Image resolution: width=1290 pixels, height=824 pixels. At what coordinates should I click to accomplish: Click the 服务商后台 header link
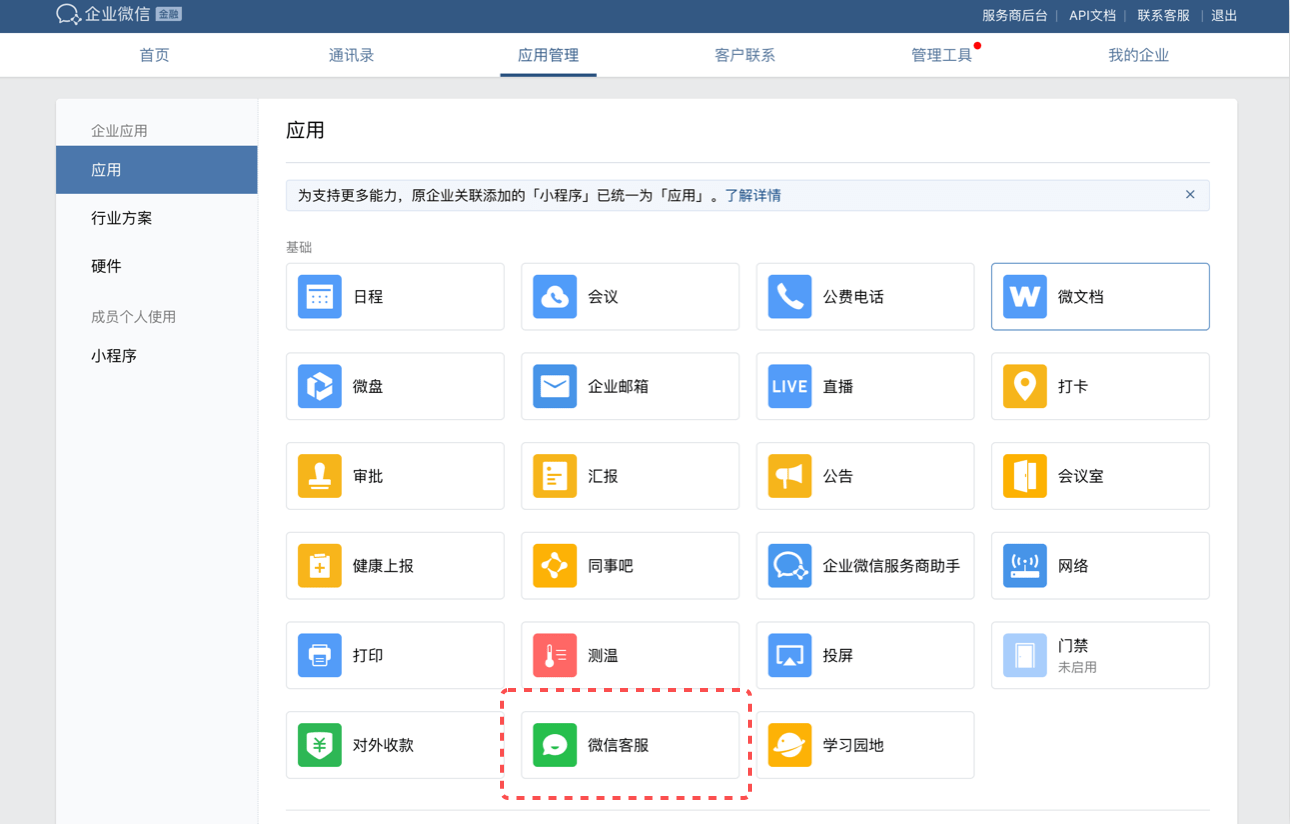(x=1015, y=15)
